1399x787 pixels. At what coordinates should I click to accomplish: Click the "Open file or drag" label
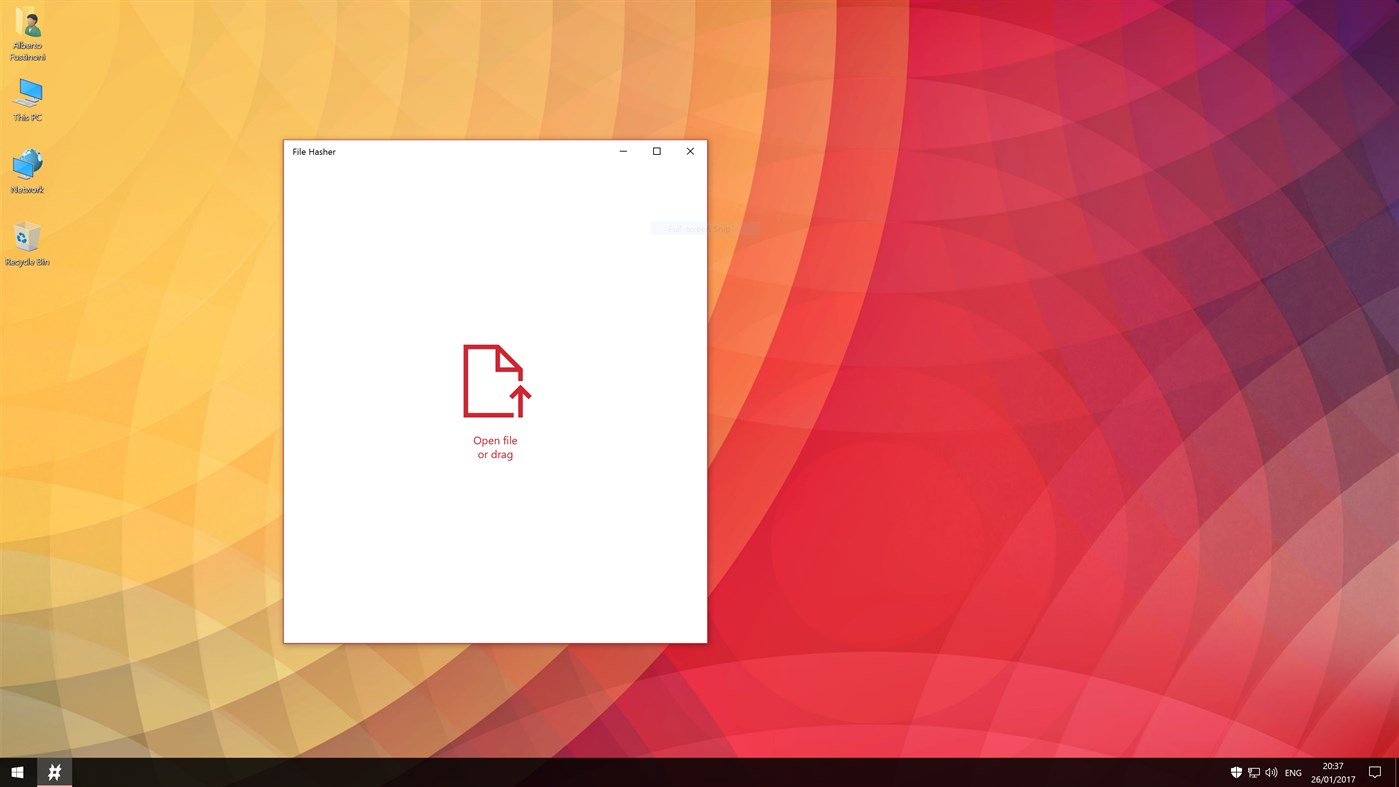click(495, 446)
